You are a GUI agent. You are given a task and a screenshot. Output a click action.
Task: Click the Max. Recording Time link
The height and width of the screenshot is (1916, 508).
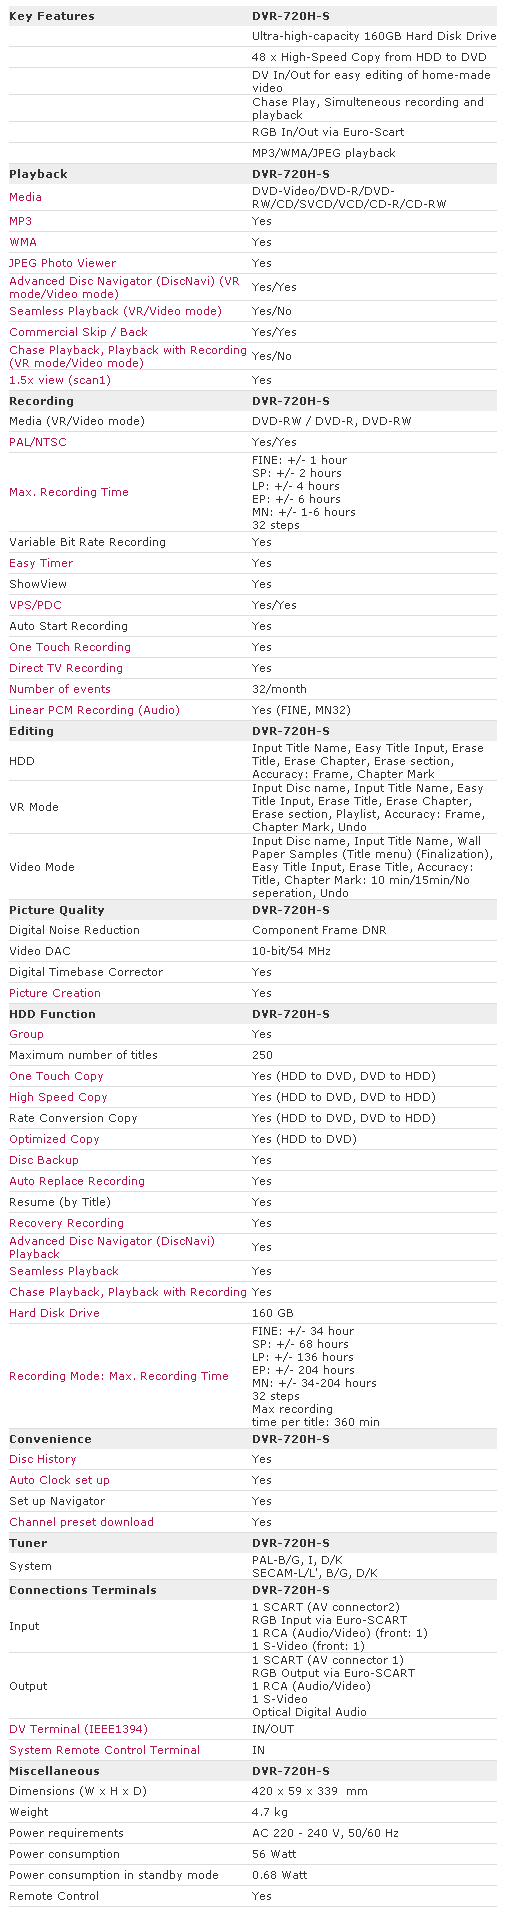tap(69, 492)
